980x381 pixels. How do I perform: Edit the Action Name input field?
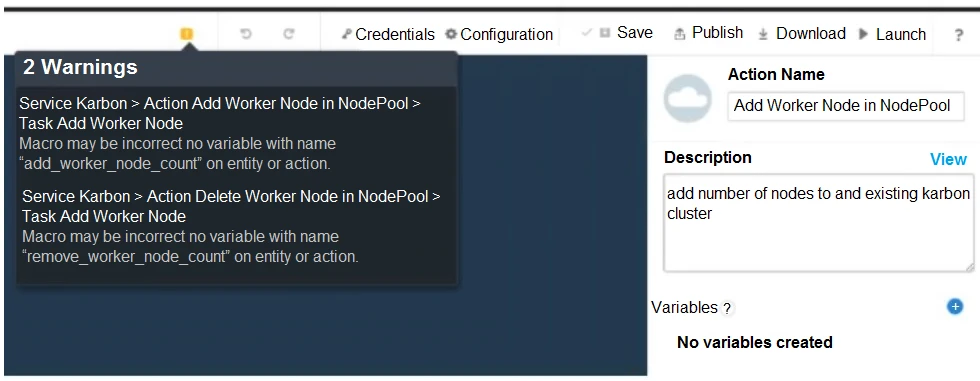tap(846, 106)
